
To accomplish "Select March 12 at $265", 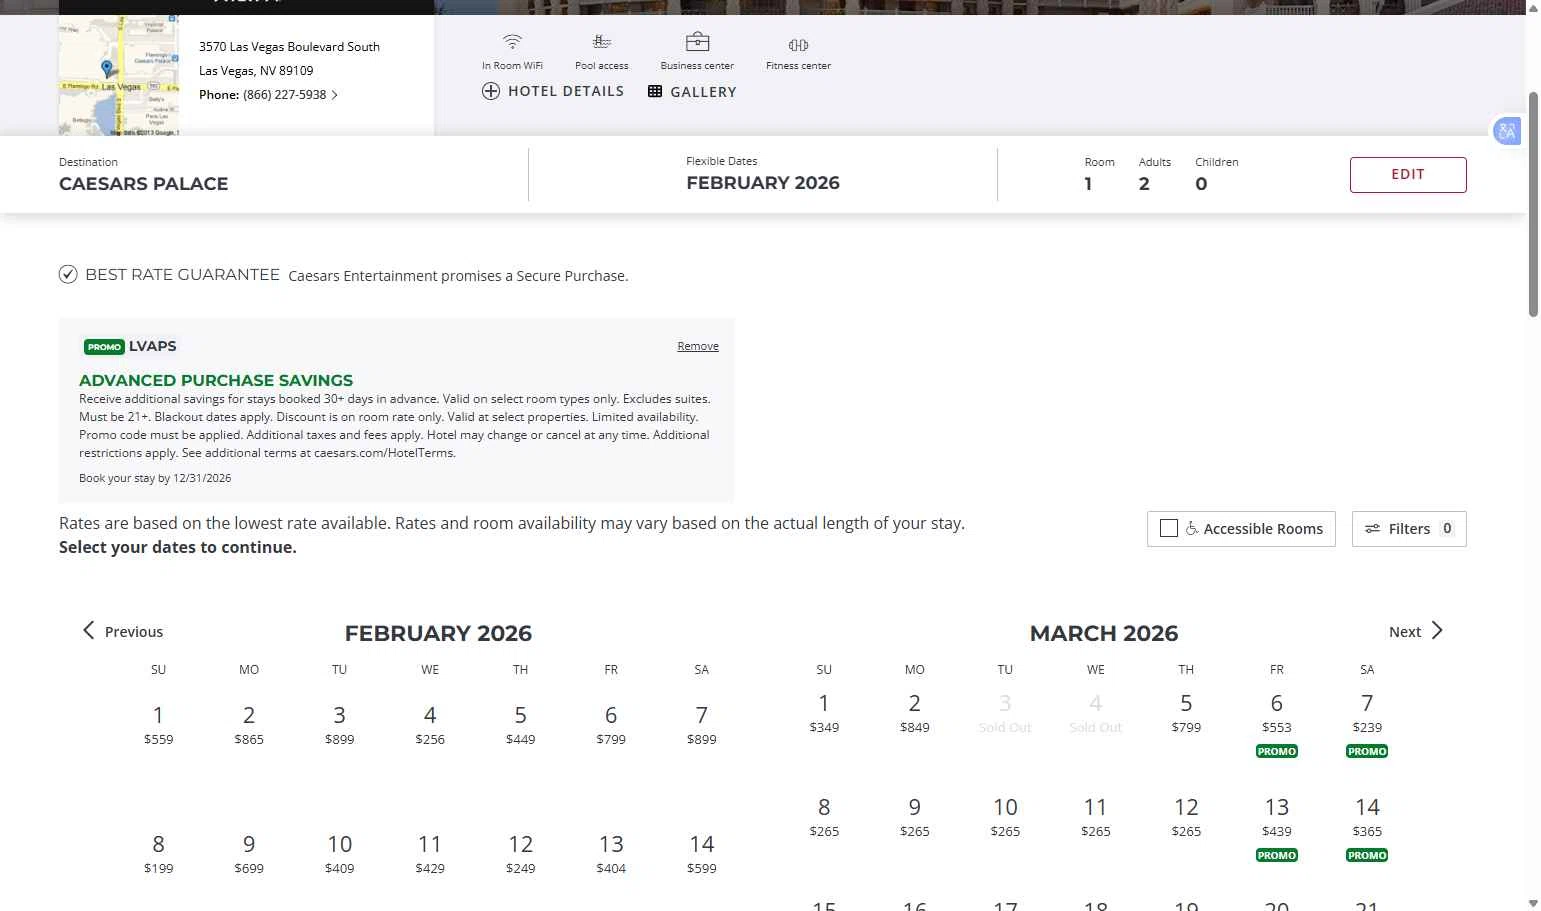I will point(1186,817).
